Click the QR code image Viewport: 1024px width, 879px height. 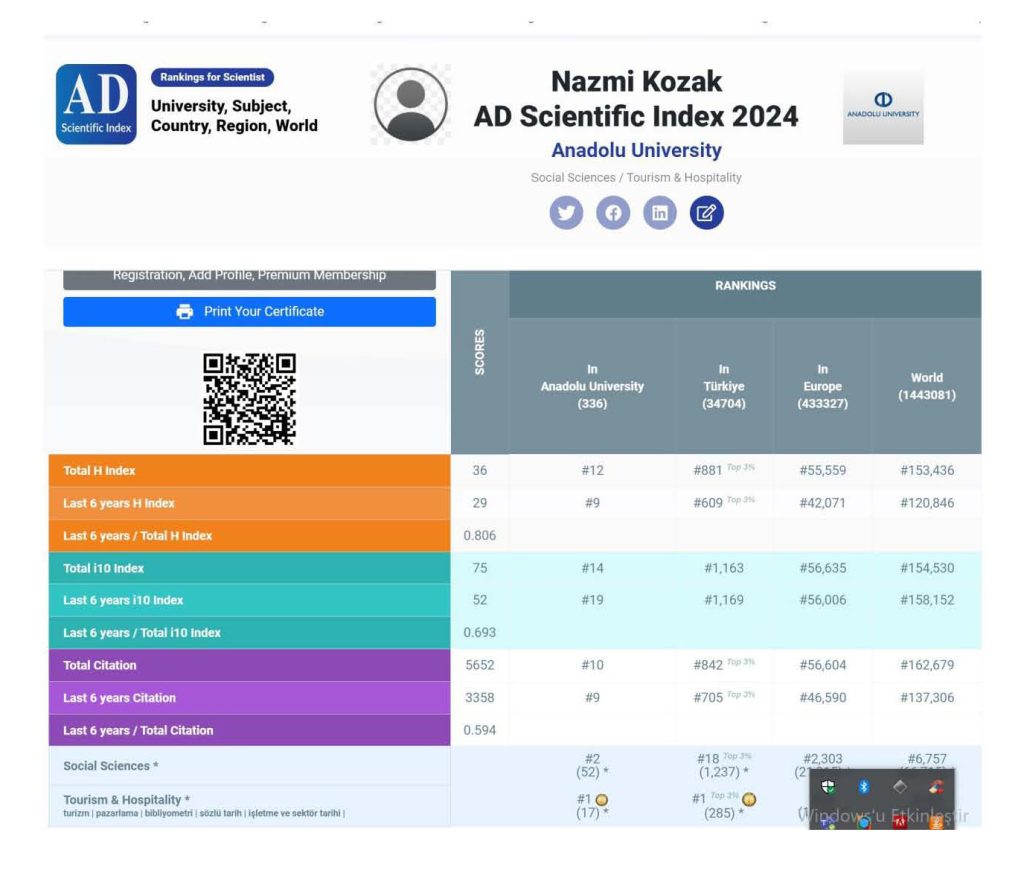coord(249,398)
